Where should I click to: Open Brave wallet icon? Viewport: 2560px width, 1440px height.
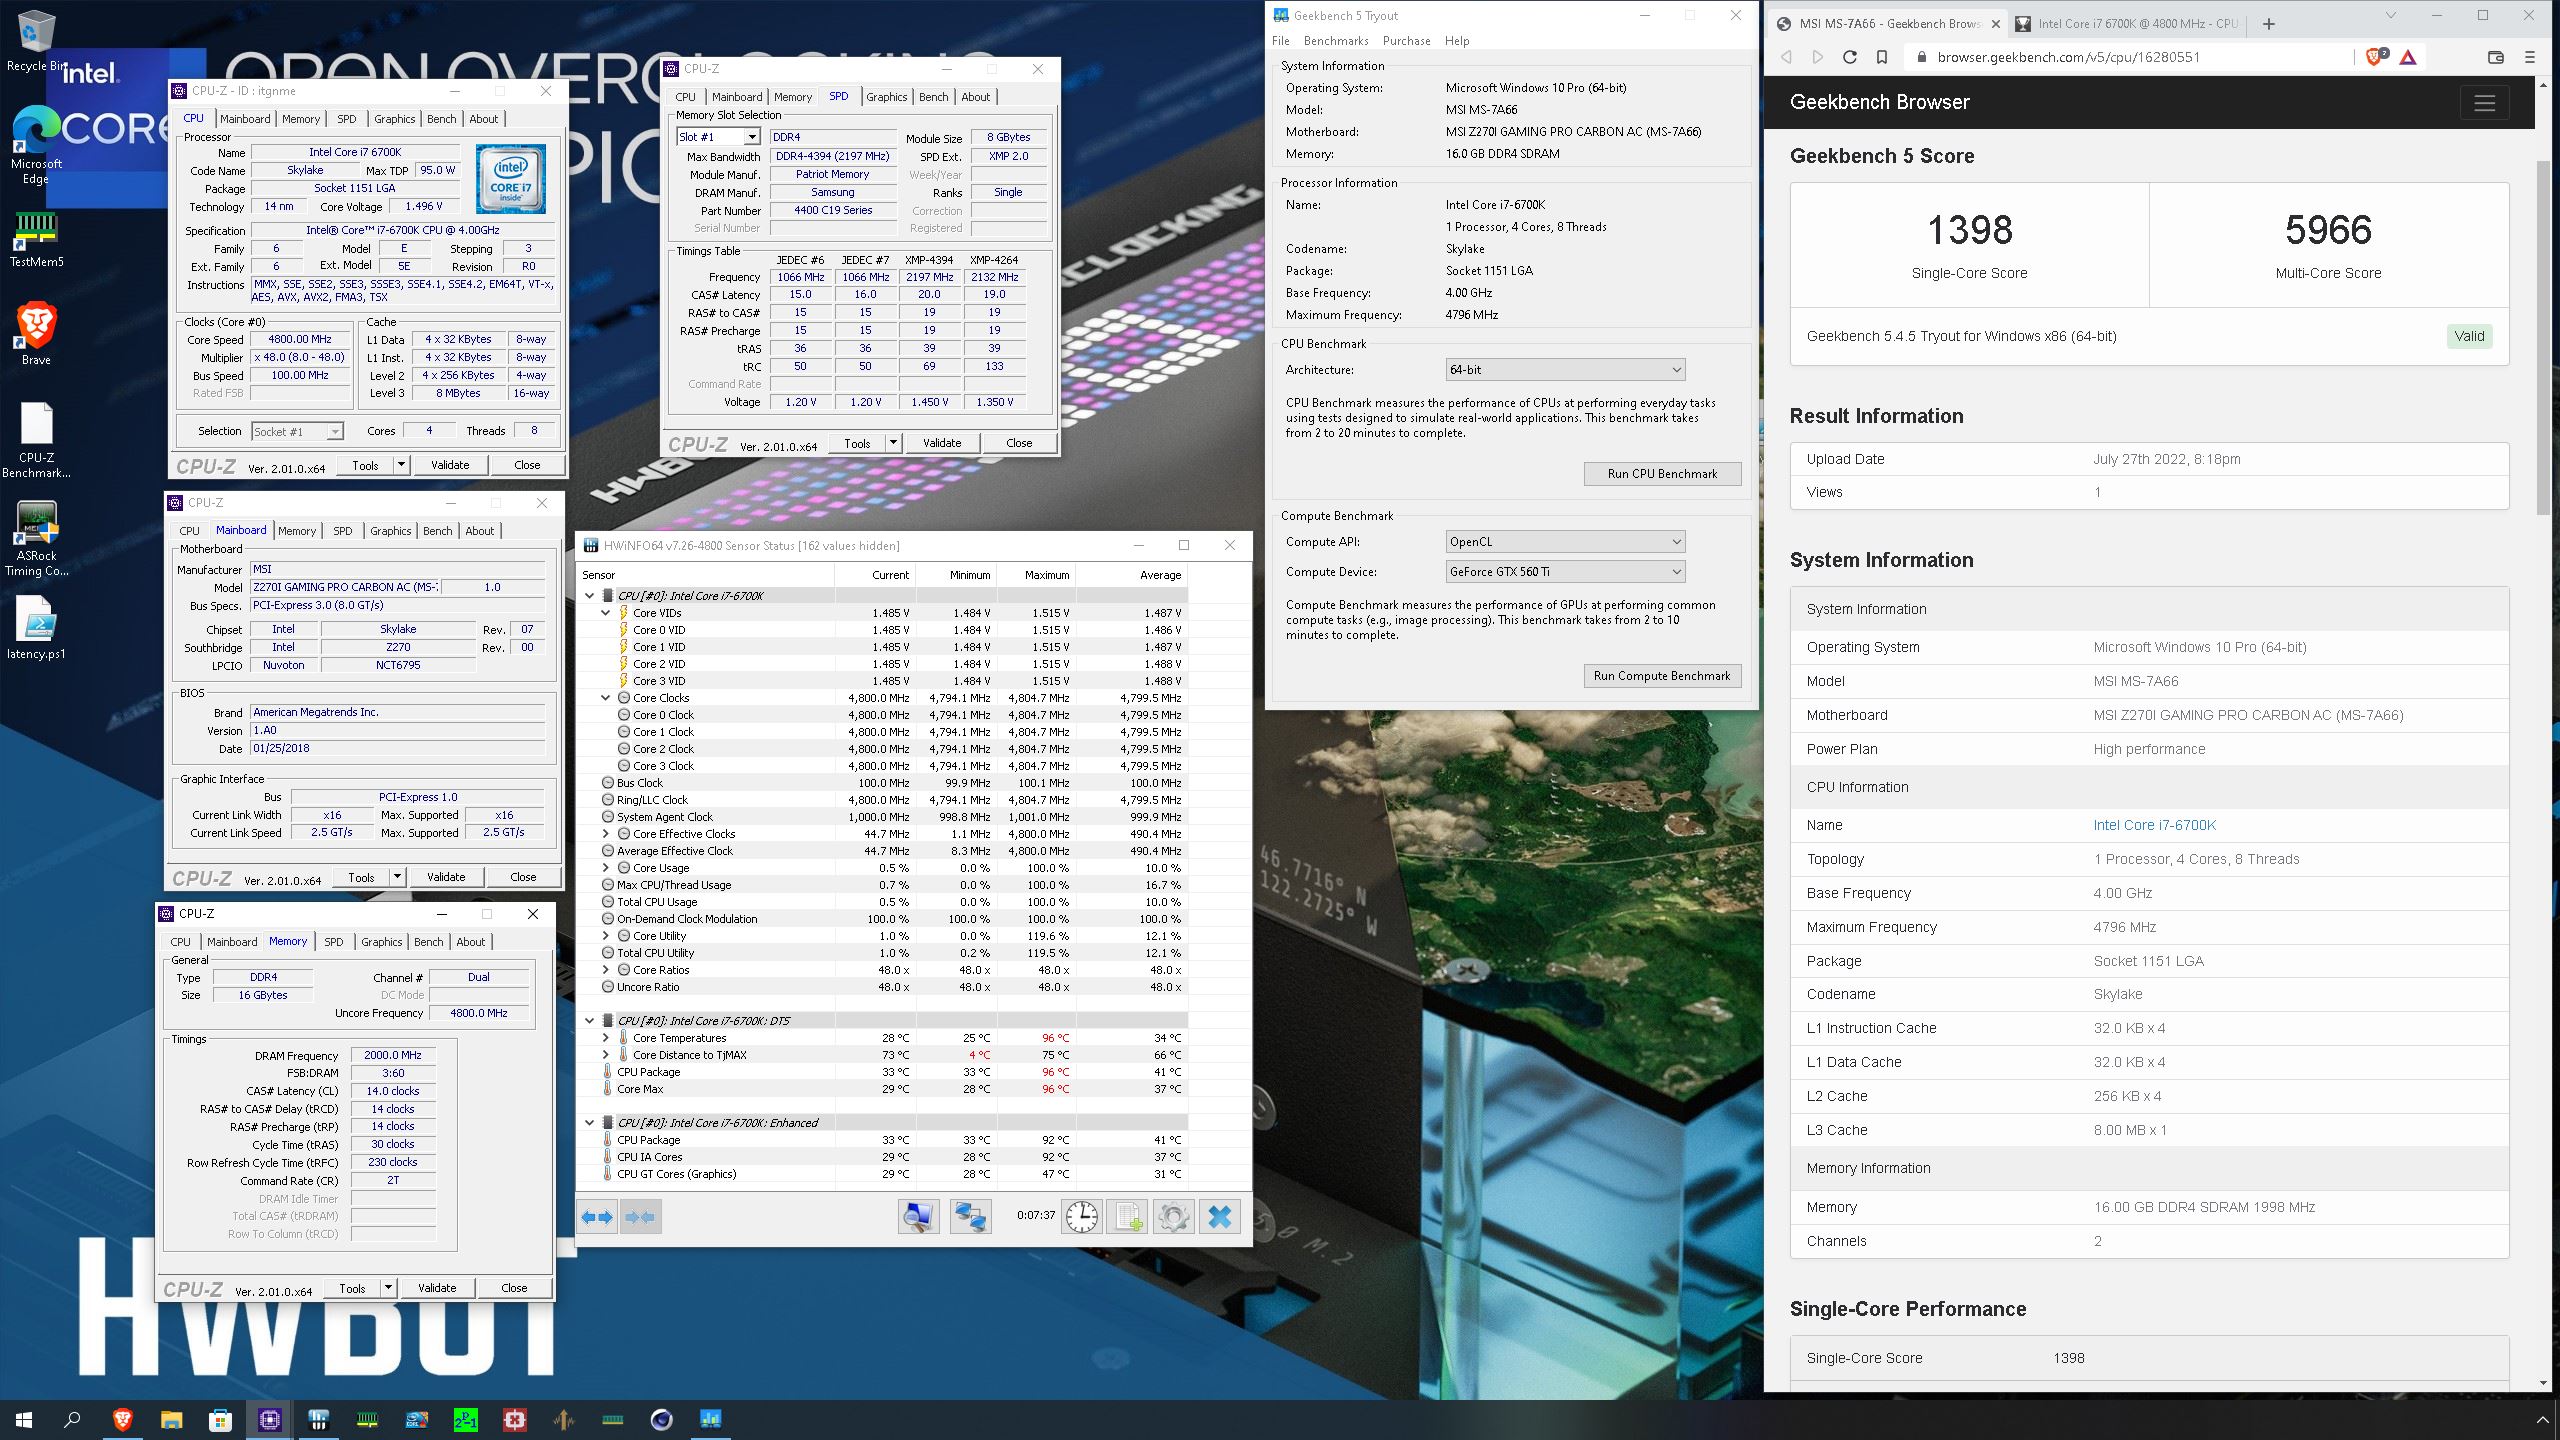[x=2496, y=57]
